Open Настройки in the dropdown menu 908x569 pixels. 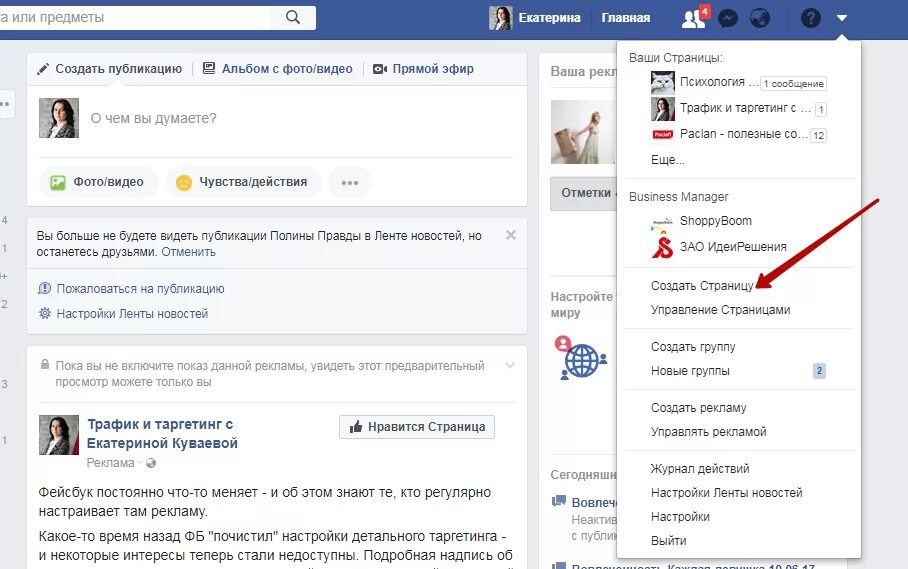pos(680,517)
